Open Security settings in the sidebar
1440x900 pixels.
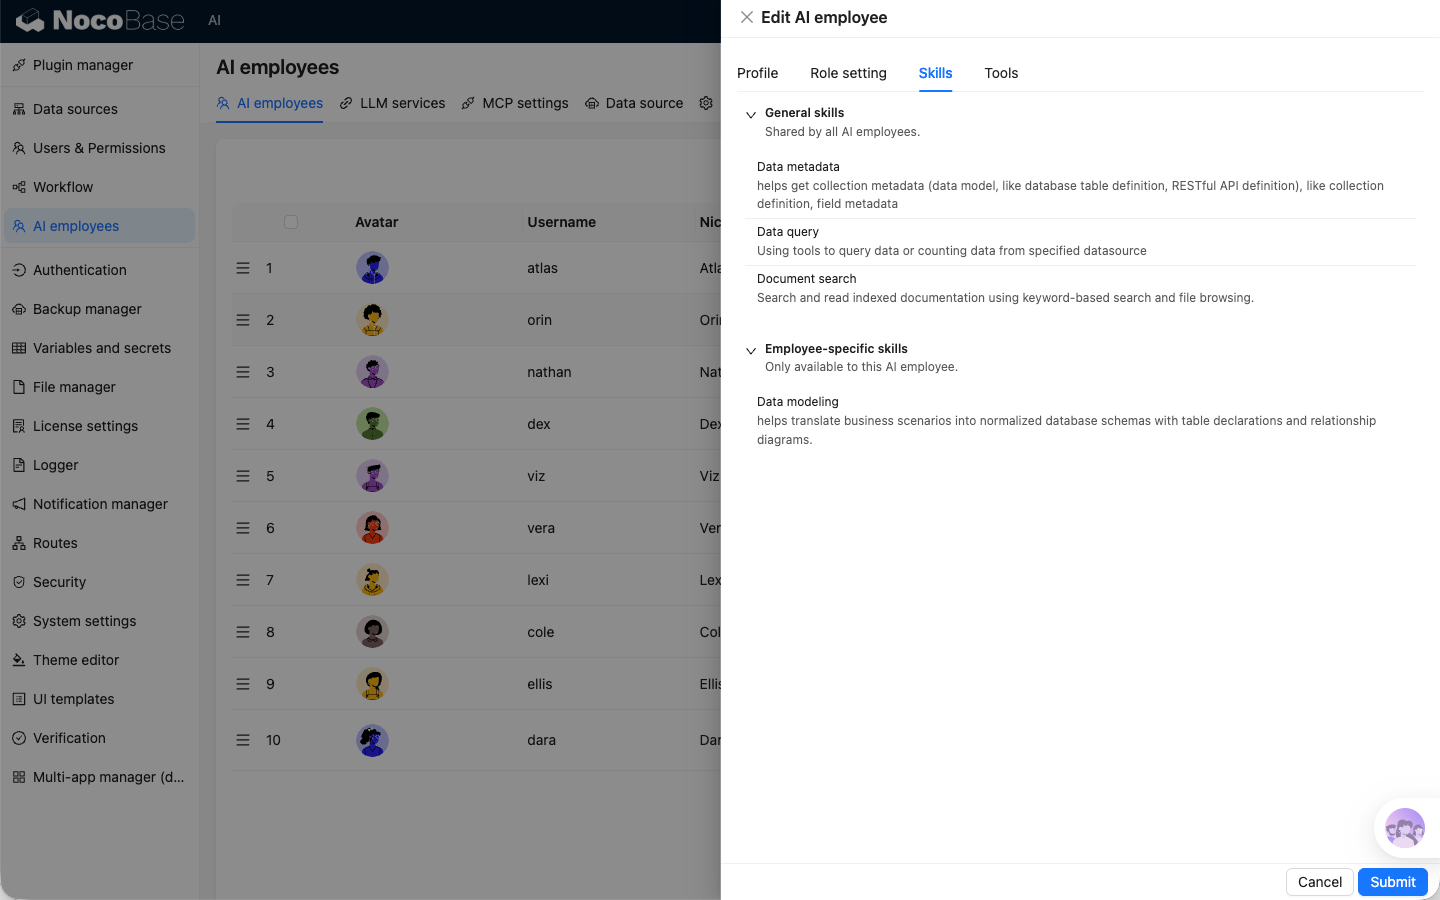click(x=59, y=582)
